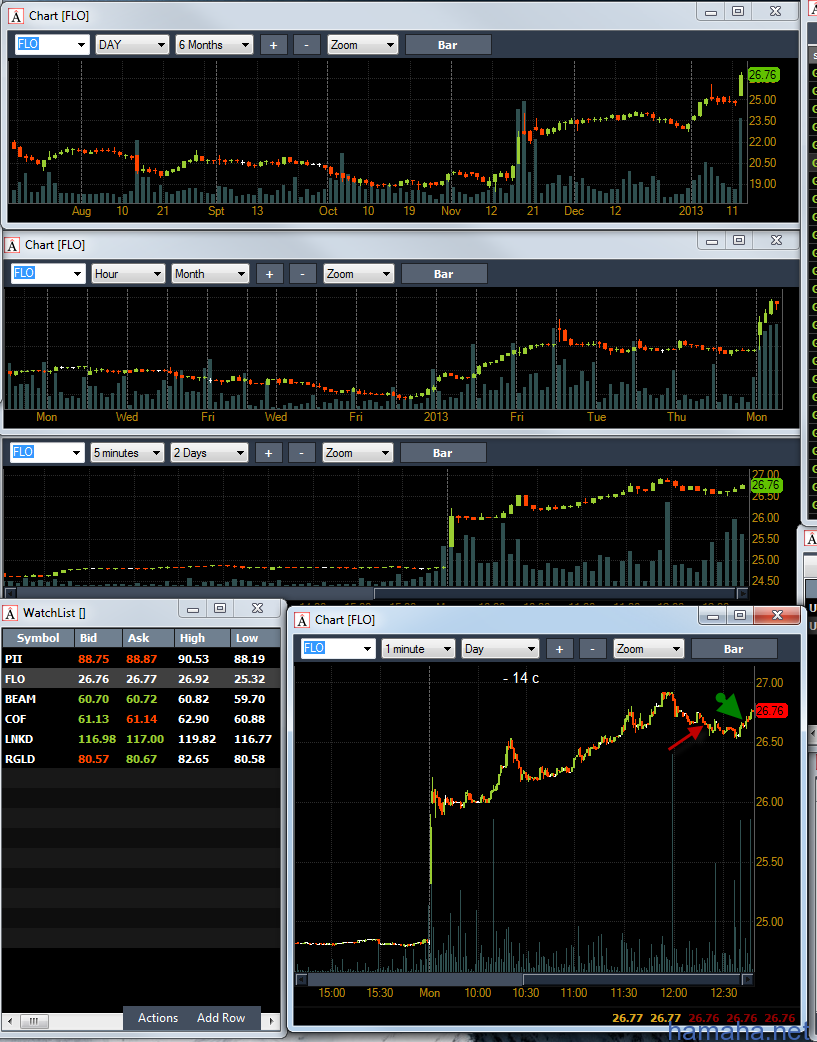Click Bar button in Hour chart
Viewport: 817px width, 1042px height.
tap(443, 274)
